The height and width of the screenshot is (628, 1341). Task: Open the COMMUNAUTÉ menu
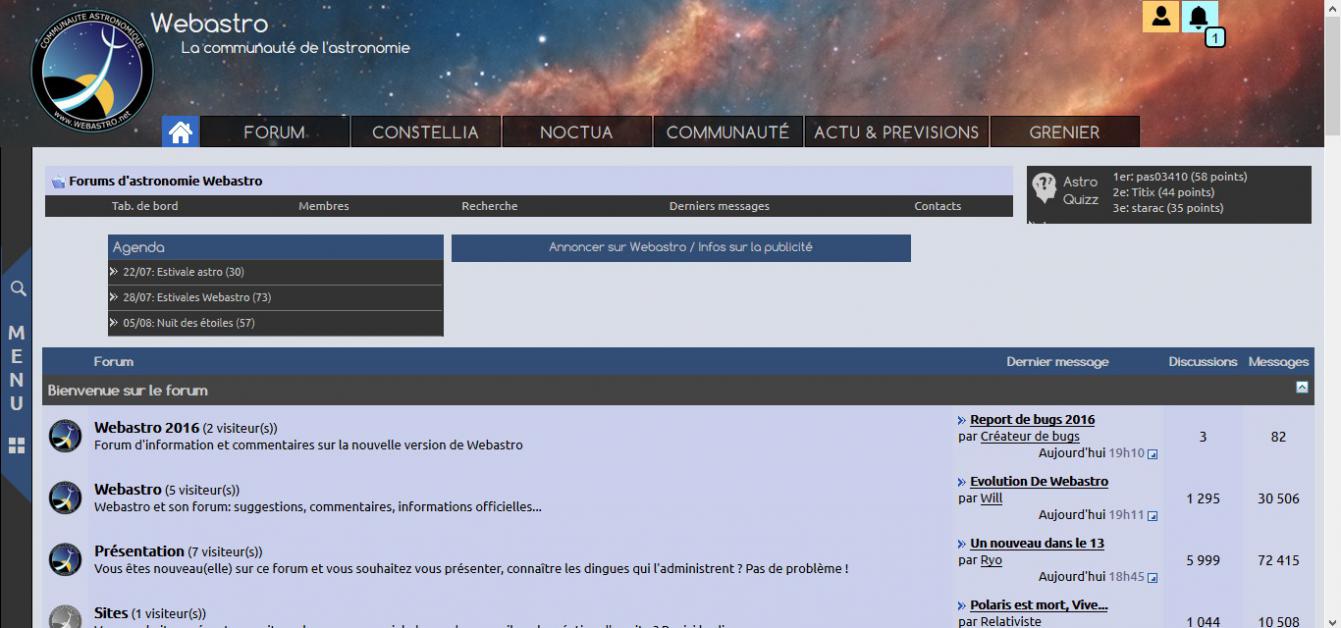pyautogui.click(x=727, y=132)
